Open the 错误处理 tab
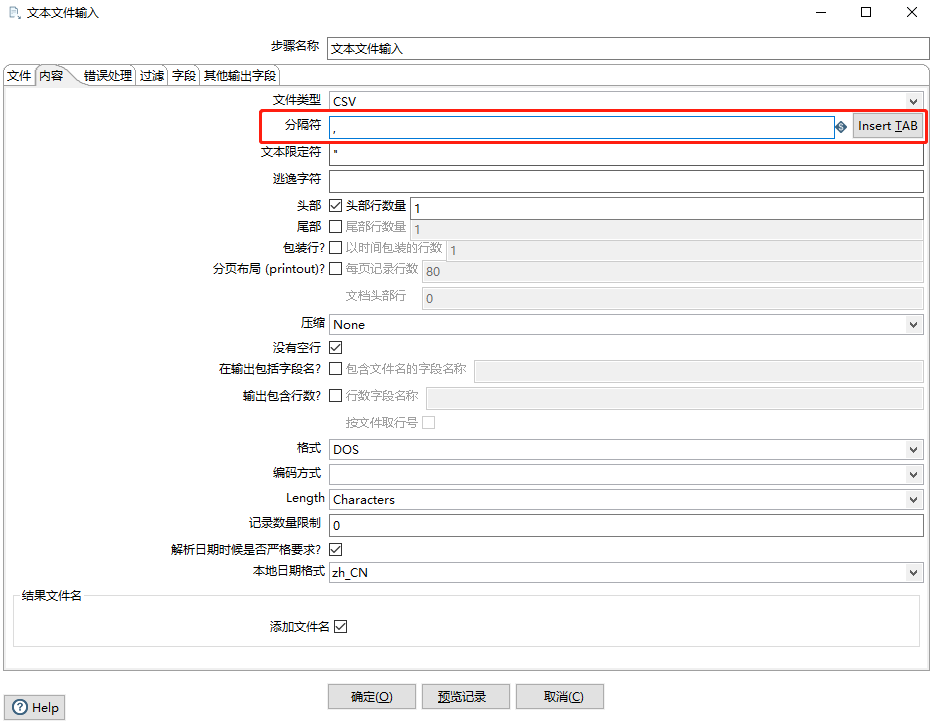 pyautogui.click(x=107, y=76)
